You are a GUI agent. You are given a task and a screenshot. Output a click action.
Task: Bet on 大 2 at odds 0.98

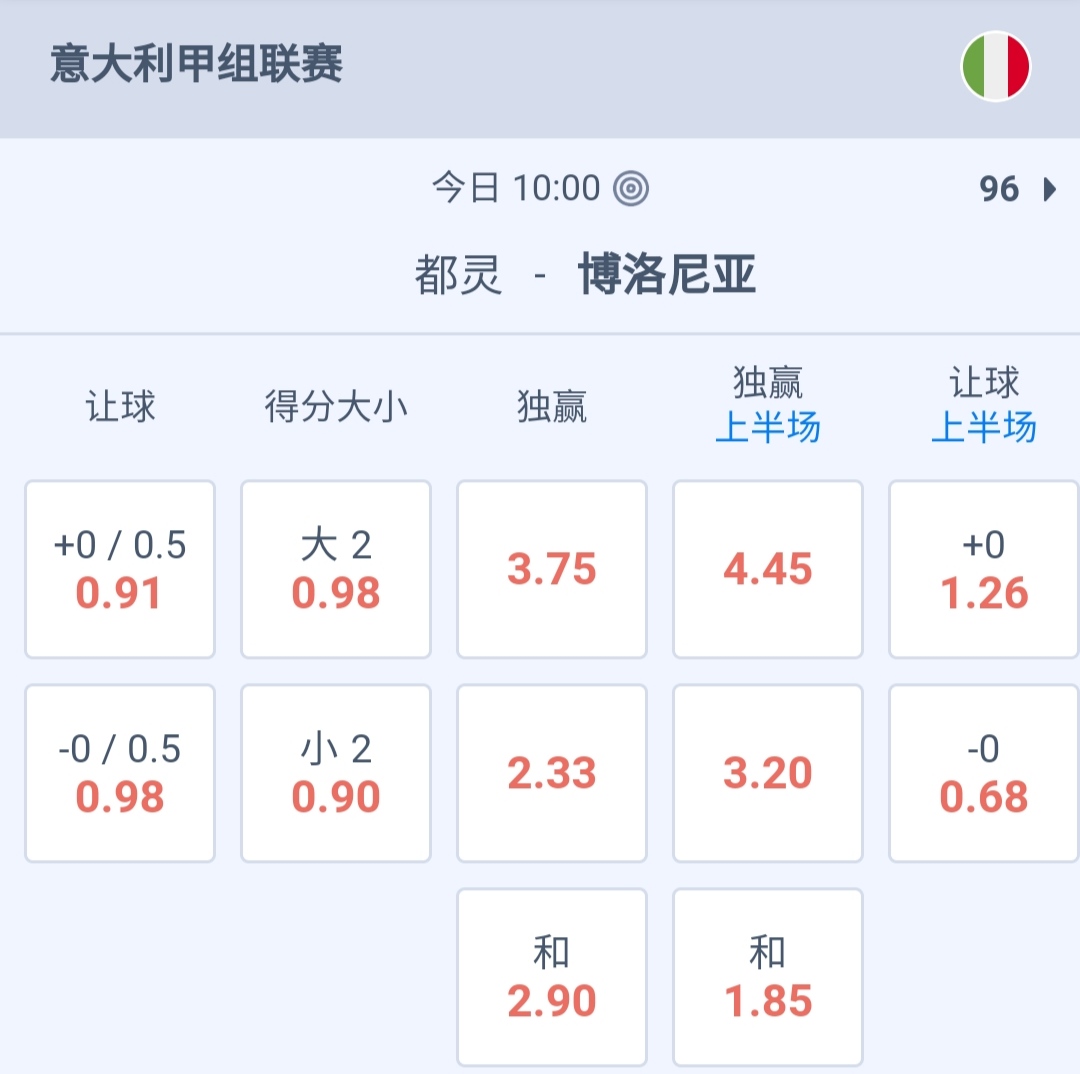[x=336, y=569]
